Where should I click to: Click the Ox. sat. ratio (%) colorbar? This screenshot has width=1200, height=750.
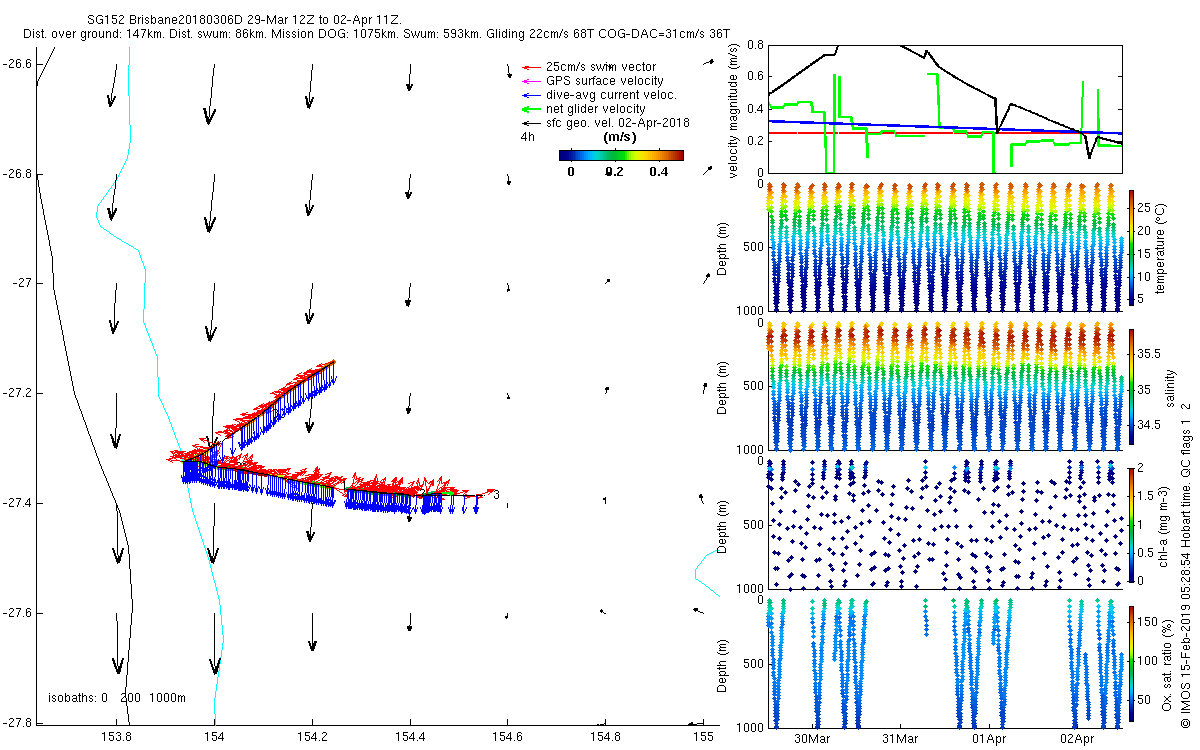click(1132, 660)
